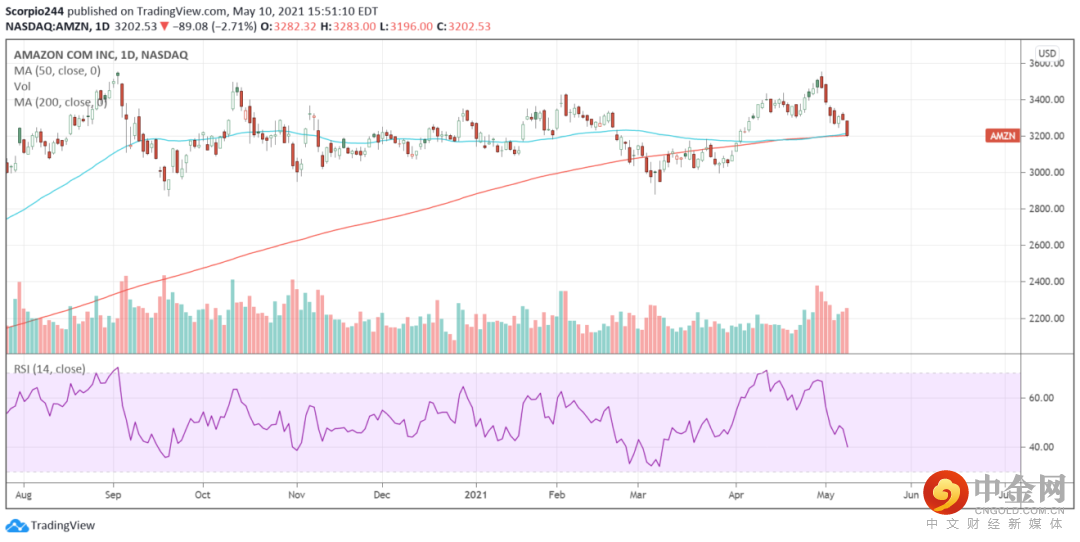The height and width of the screenshot is (542, 1080).
Task: Click the TradingView cloud logo icon
Action: (17, 525)
